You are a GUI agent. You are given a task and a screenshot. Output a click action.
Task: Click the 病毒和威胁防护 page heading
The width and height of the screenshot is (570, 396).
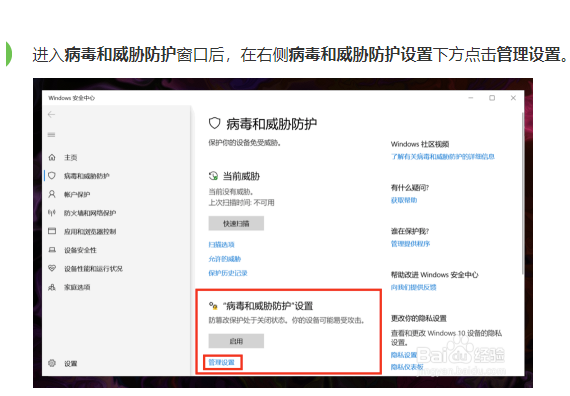[272, 124]
